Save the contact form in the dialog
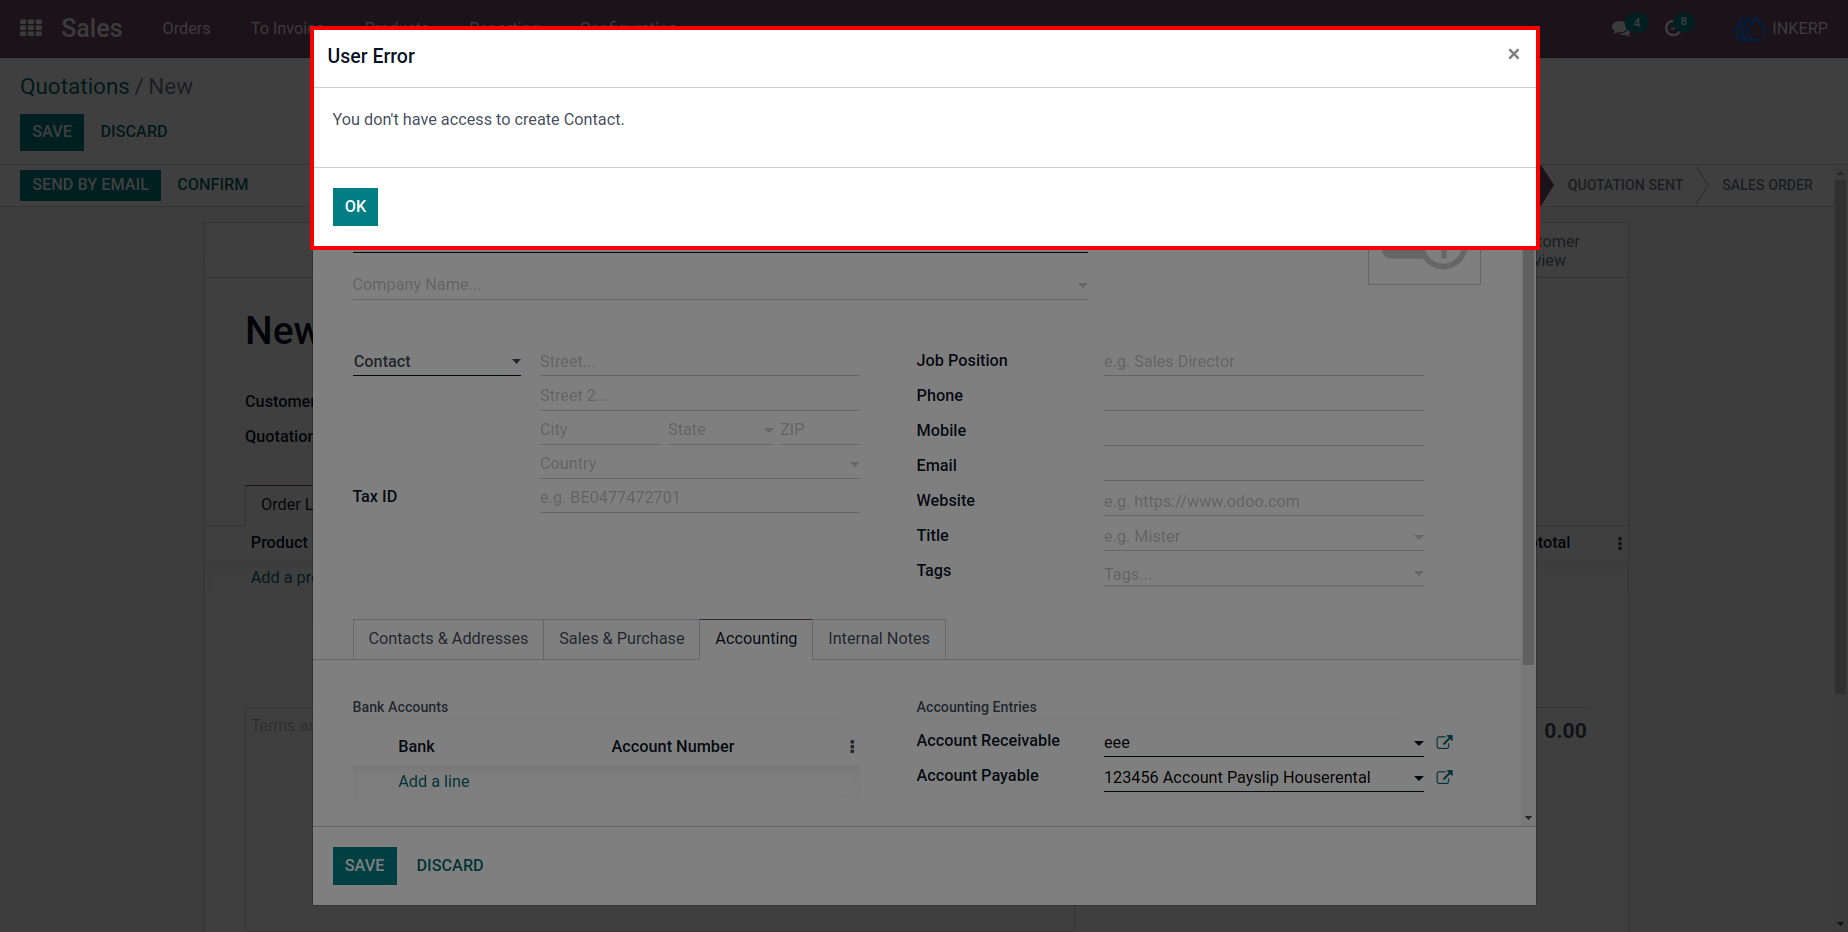Image resolution: width=1848 pixels, height=932 pixels. [364, 866]
